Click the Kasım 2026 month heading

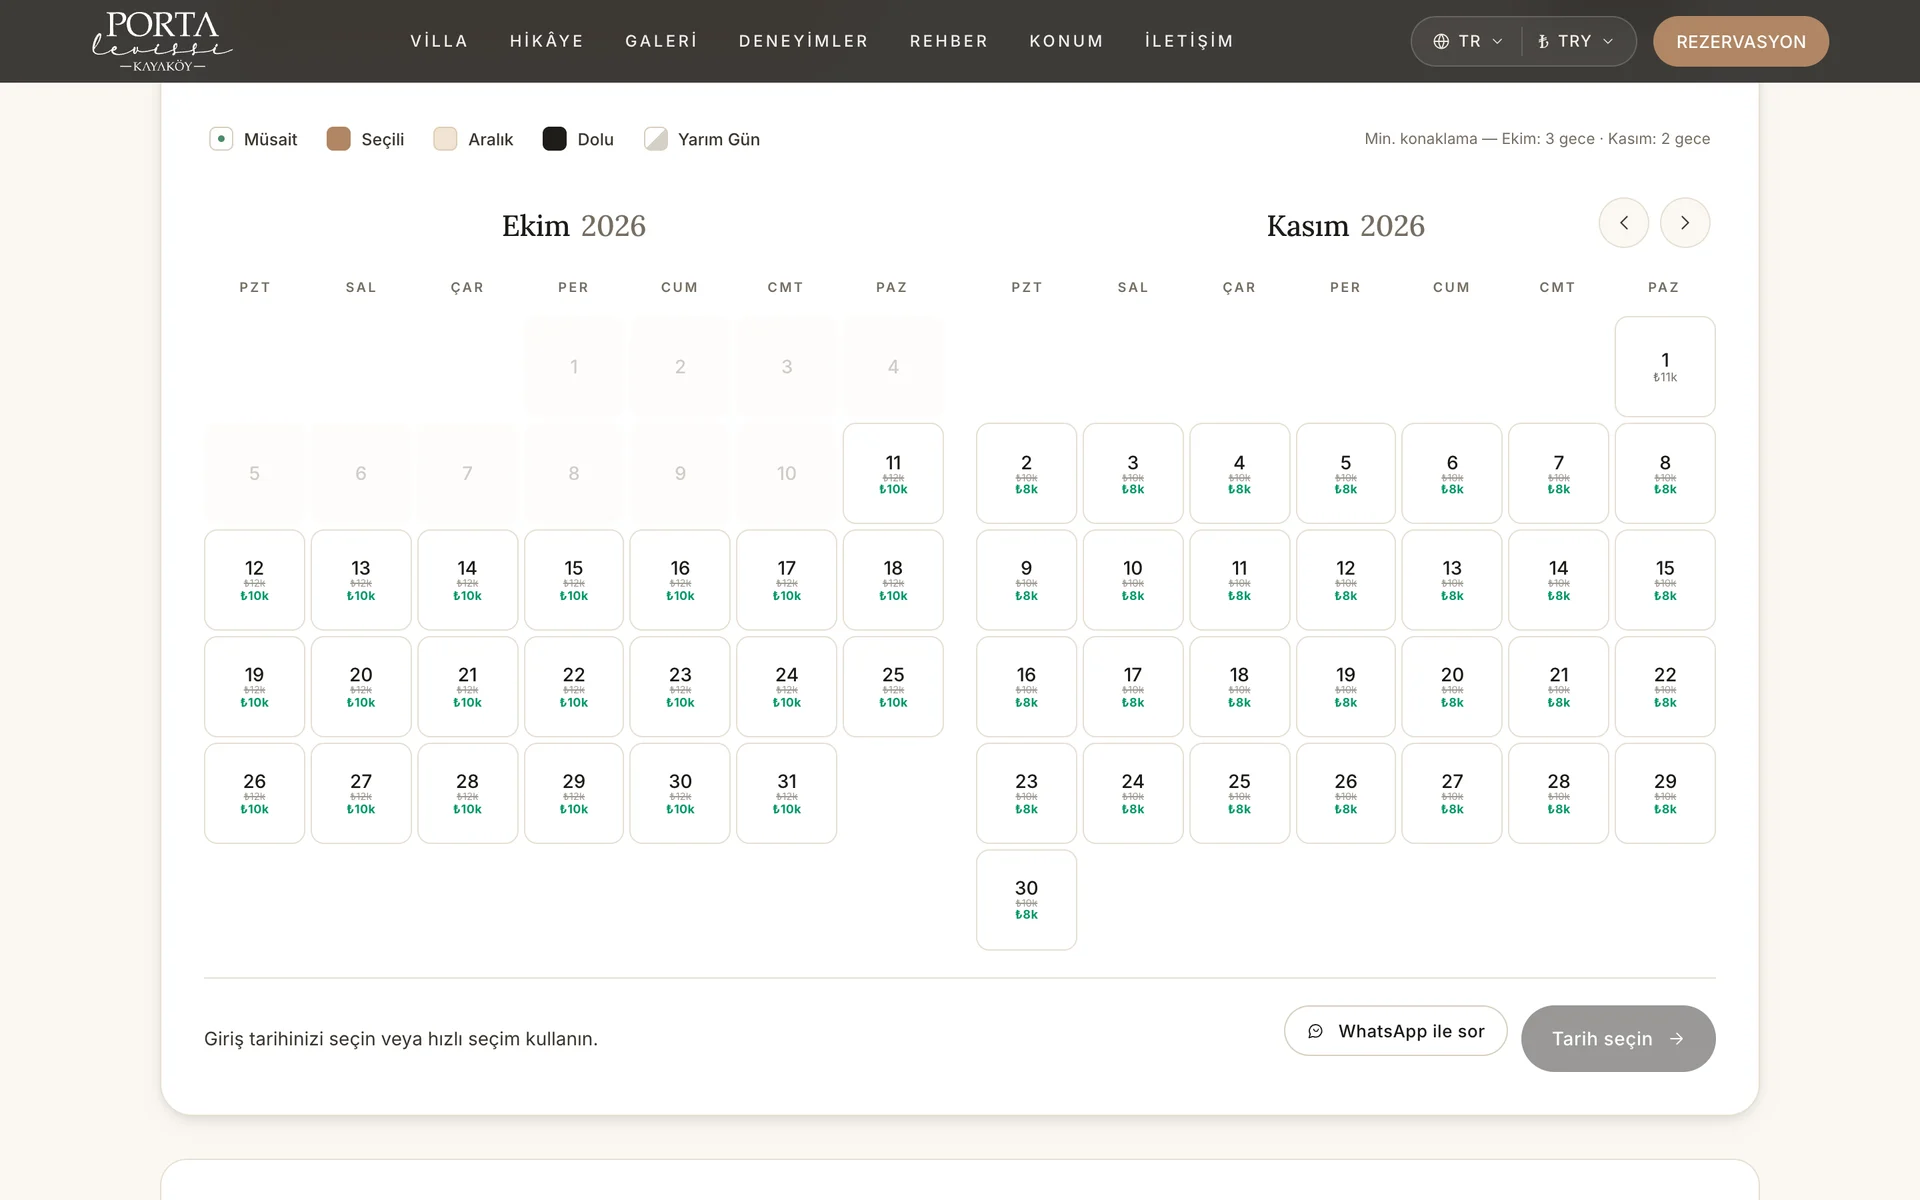1346,226
